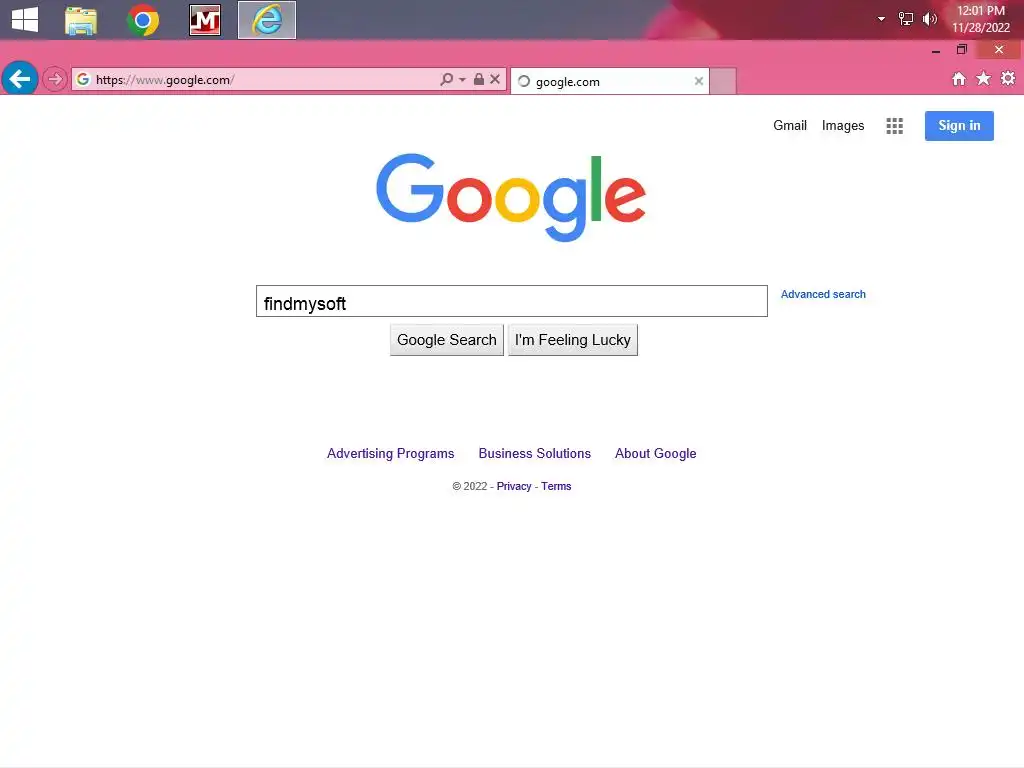This screenshot has width=1024, height=768.
Task: Click the search magnifier in the address bar
Action: coord(446,80)
